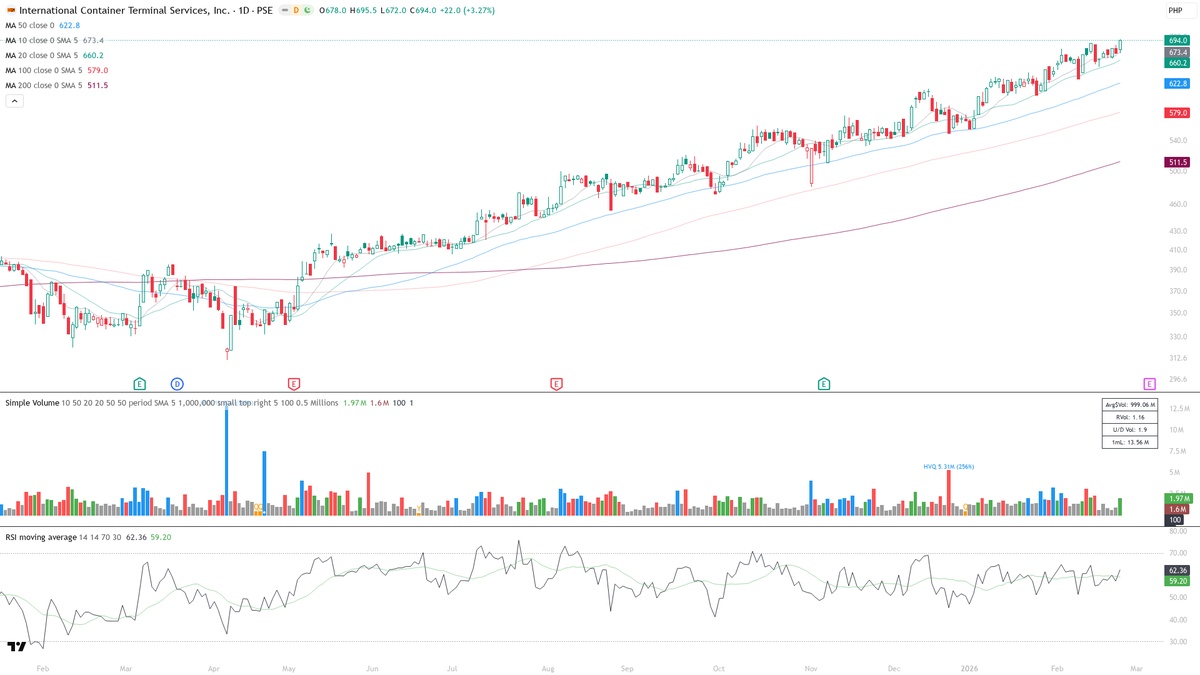
Task: Open the purple upcoming earnings marker
Action: (1149, 383)
